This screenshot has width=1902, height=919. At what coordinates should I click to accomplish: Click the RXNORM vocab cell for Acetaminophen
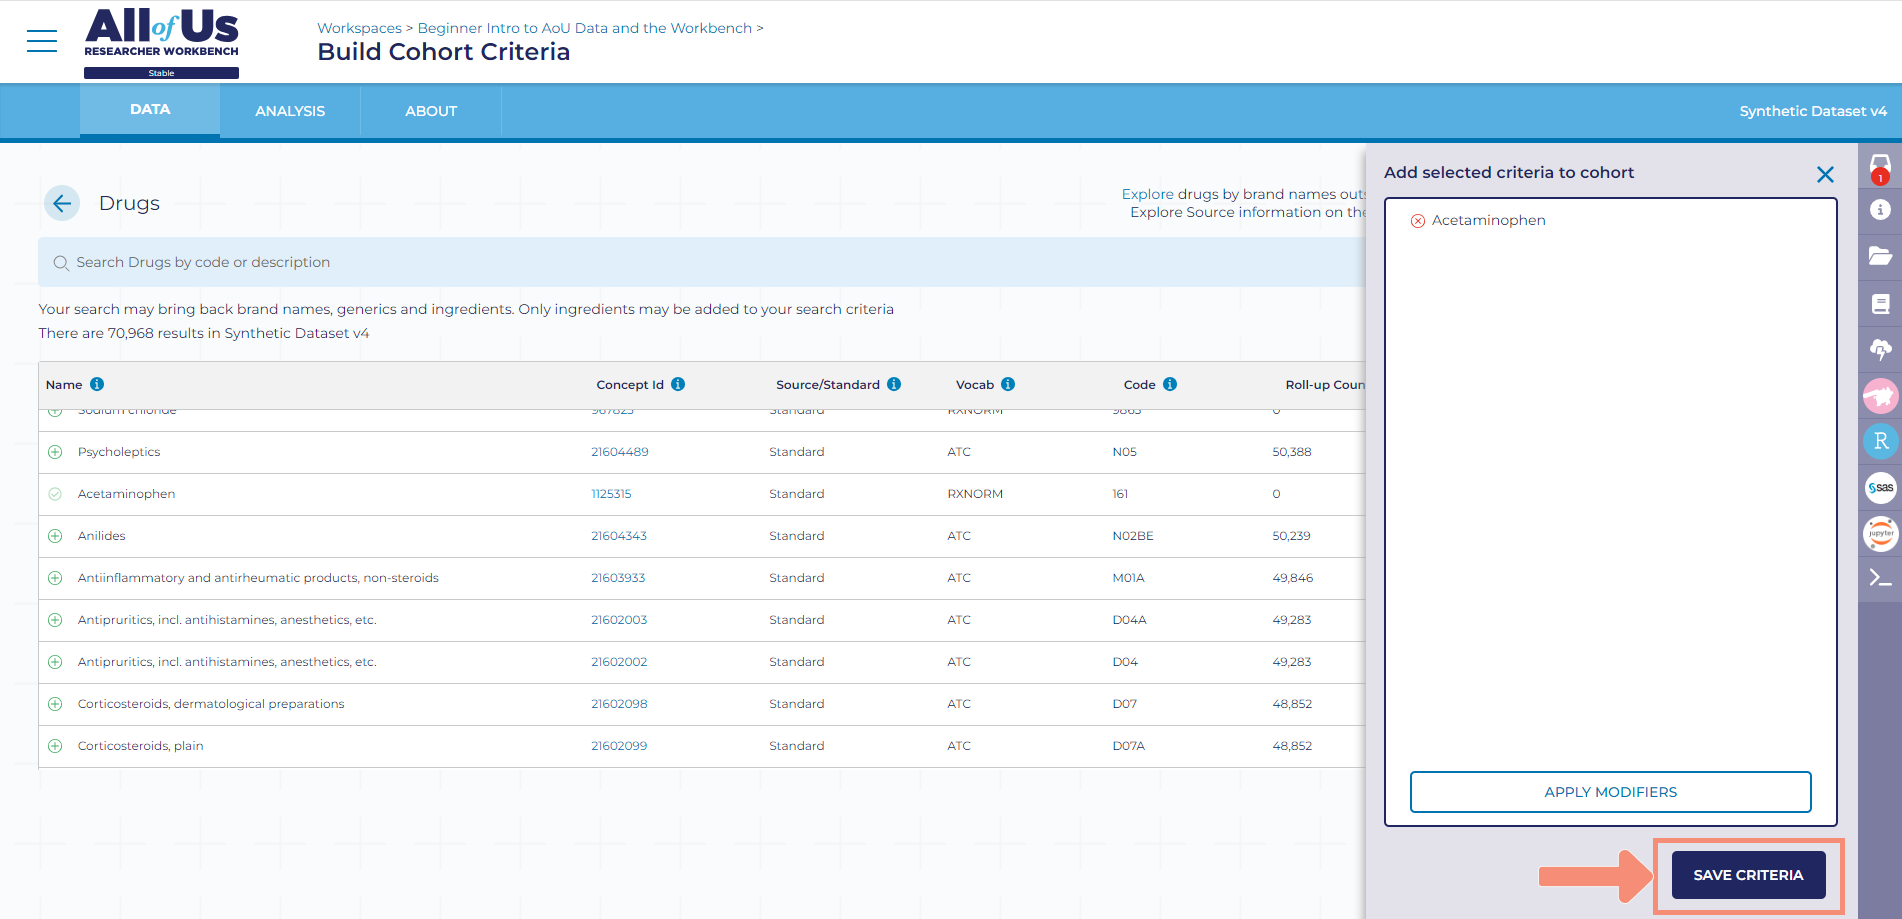(x=975, y=494)
